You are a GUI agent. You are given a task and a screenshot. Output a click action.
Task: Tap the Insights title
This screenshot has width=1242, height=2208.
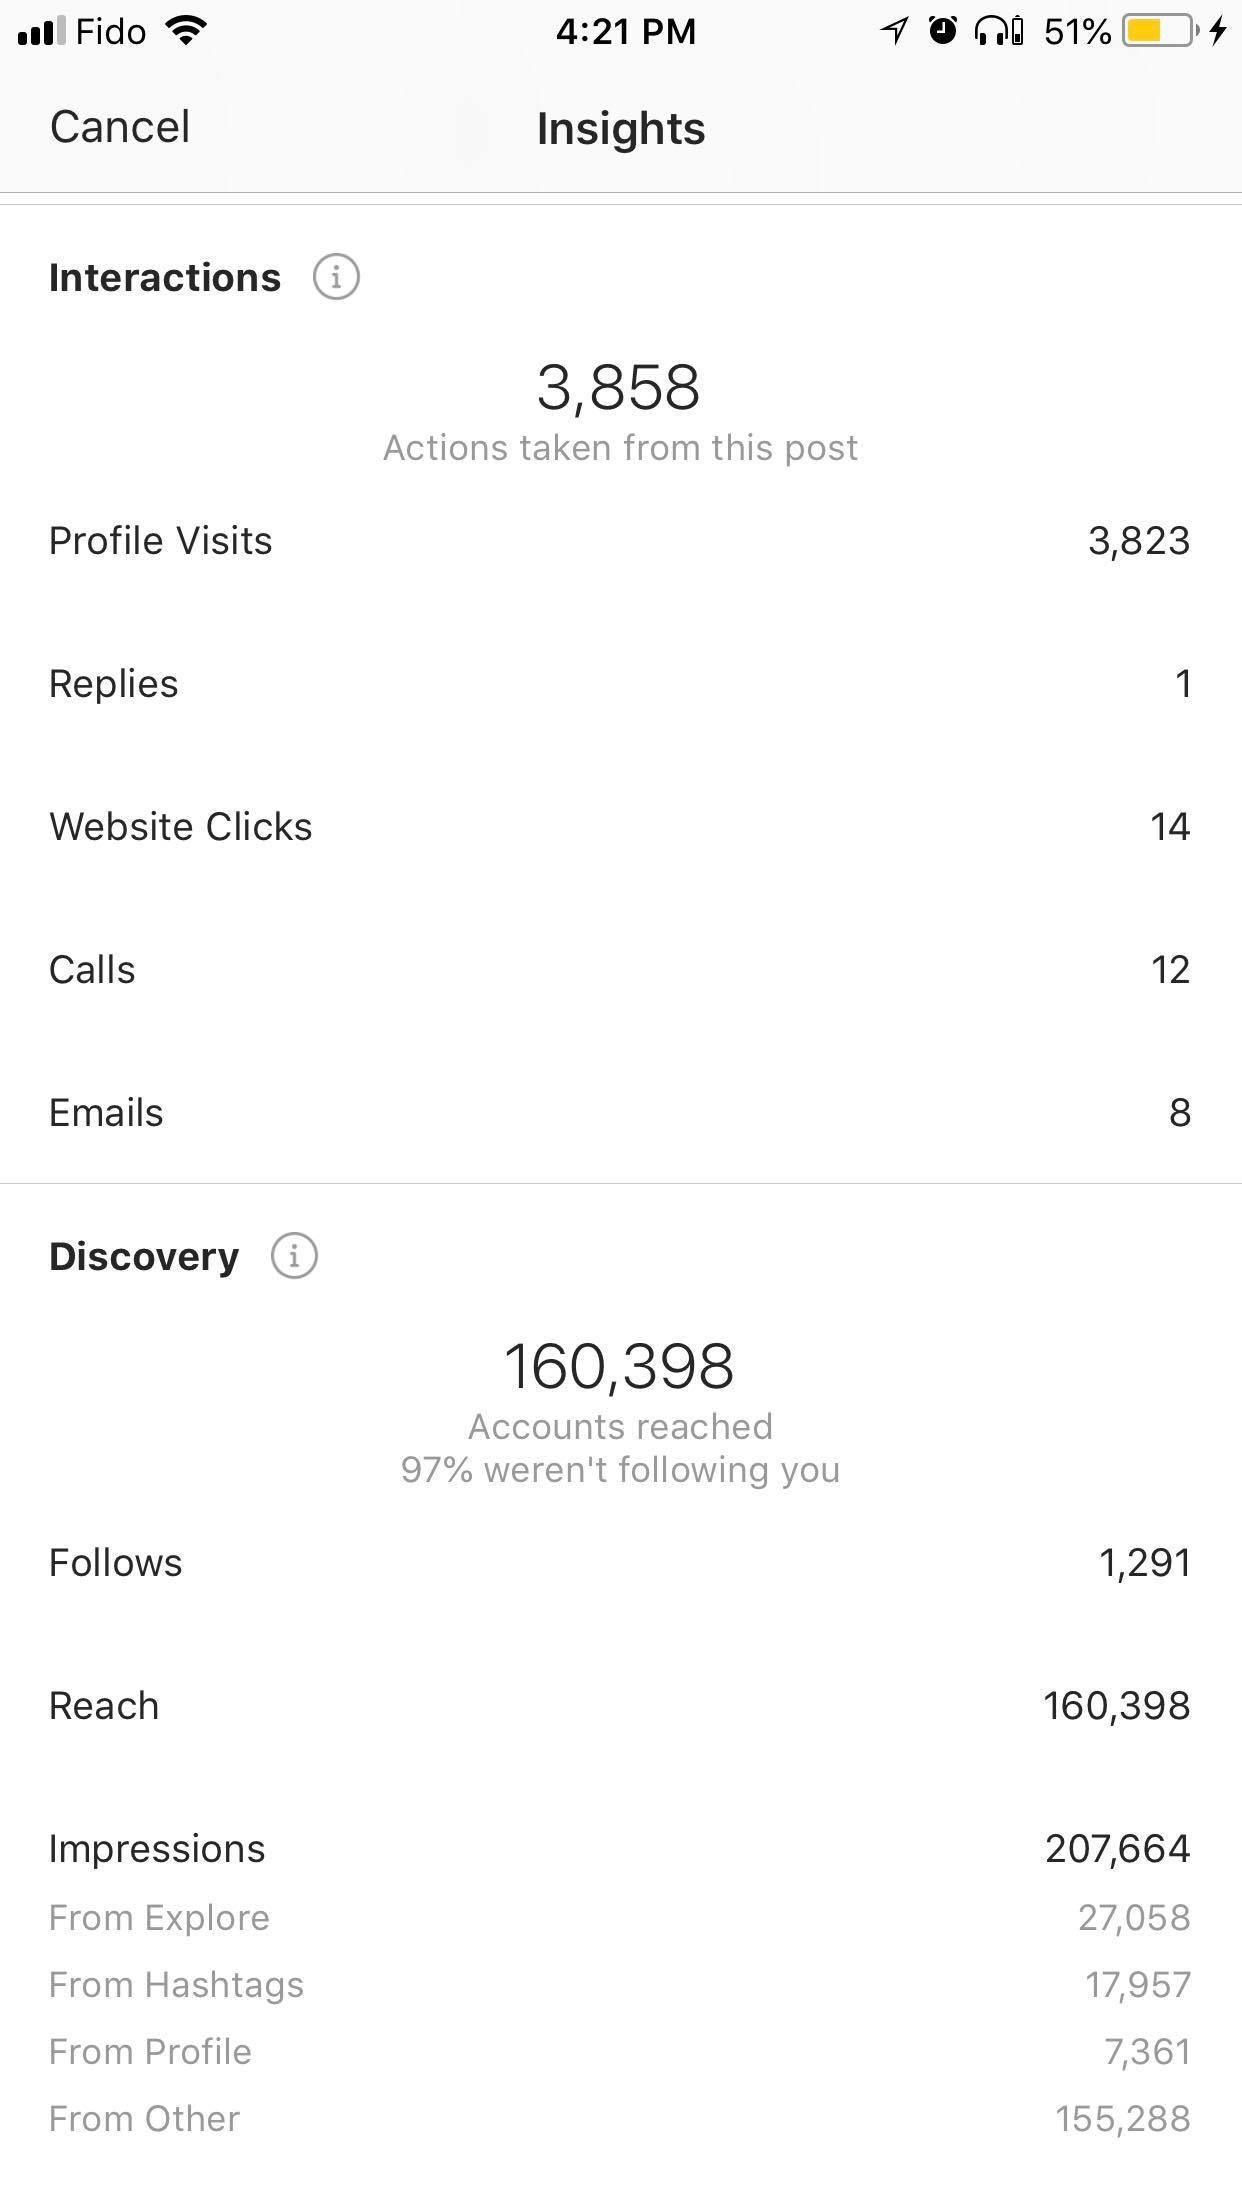(621, 129)
